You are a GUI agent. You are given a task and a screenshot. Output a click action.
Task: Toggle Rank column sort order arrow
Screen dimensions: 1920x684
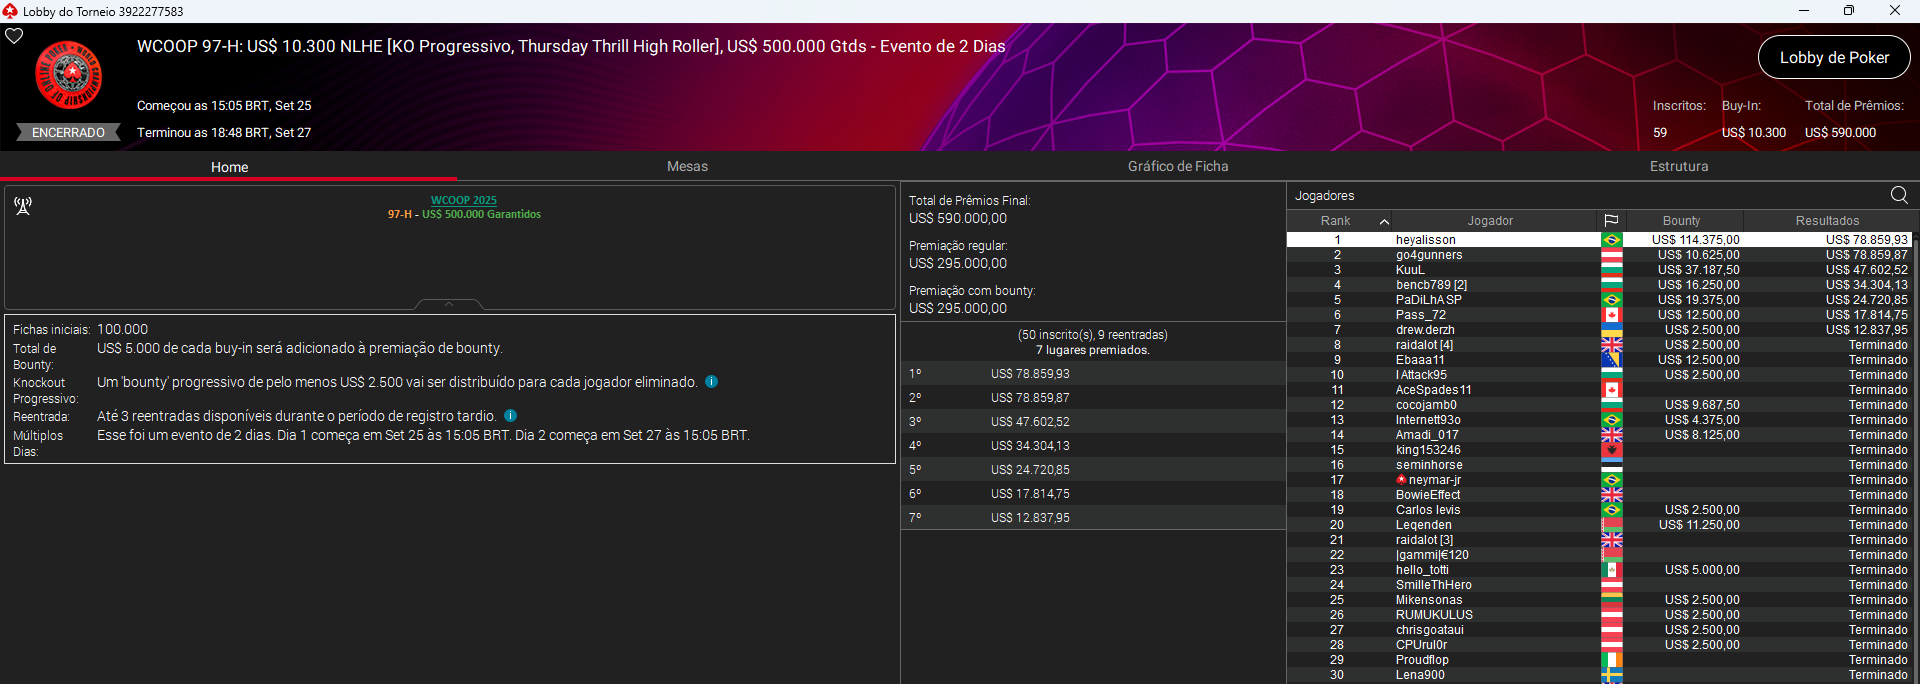coord(1384,221)
